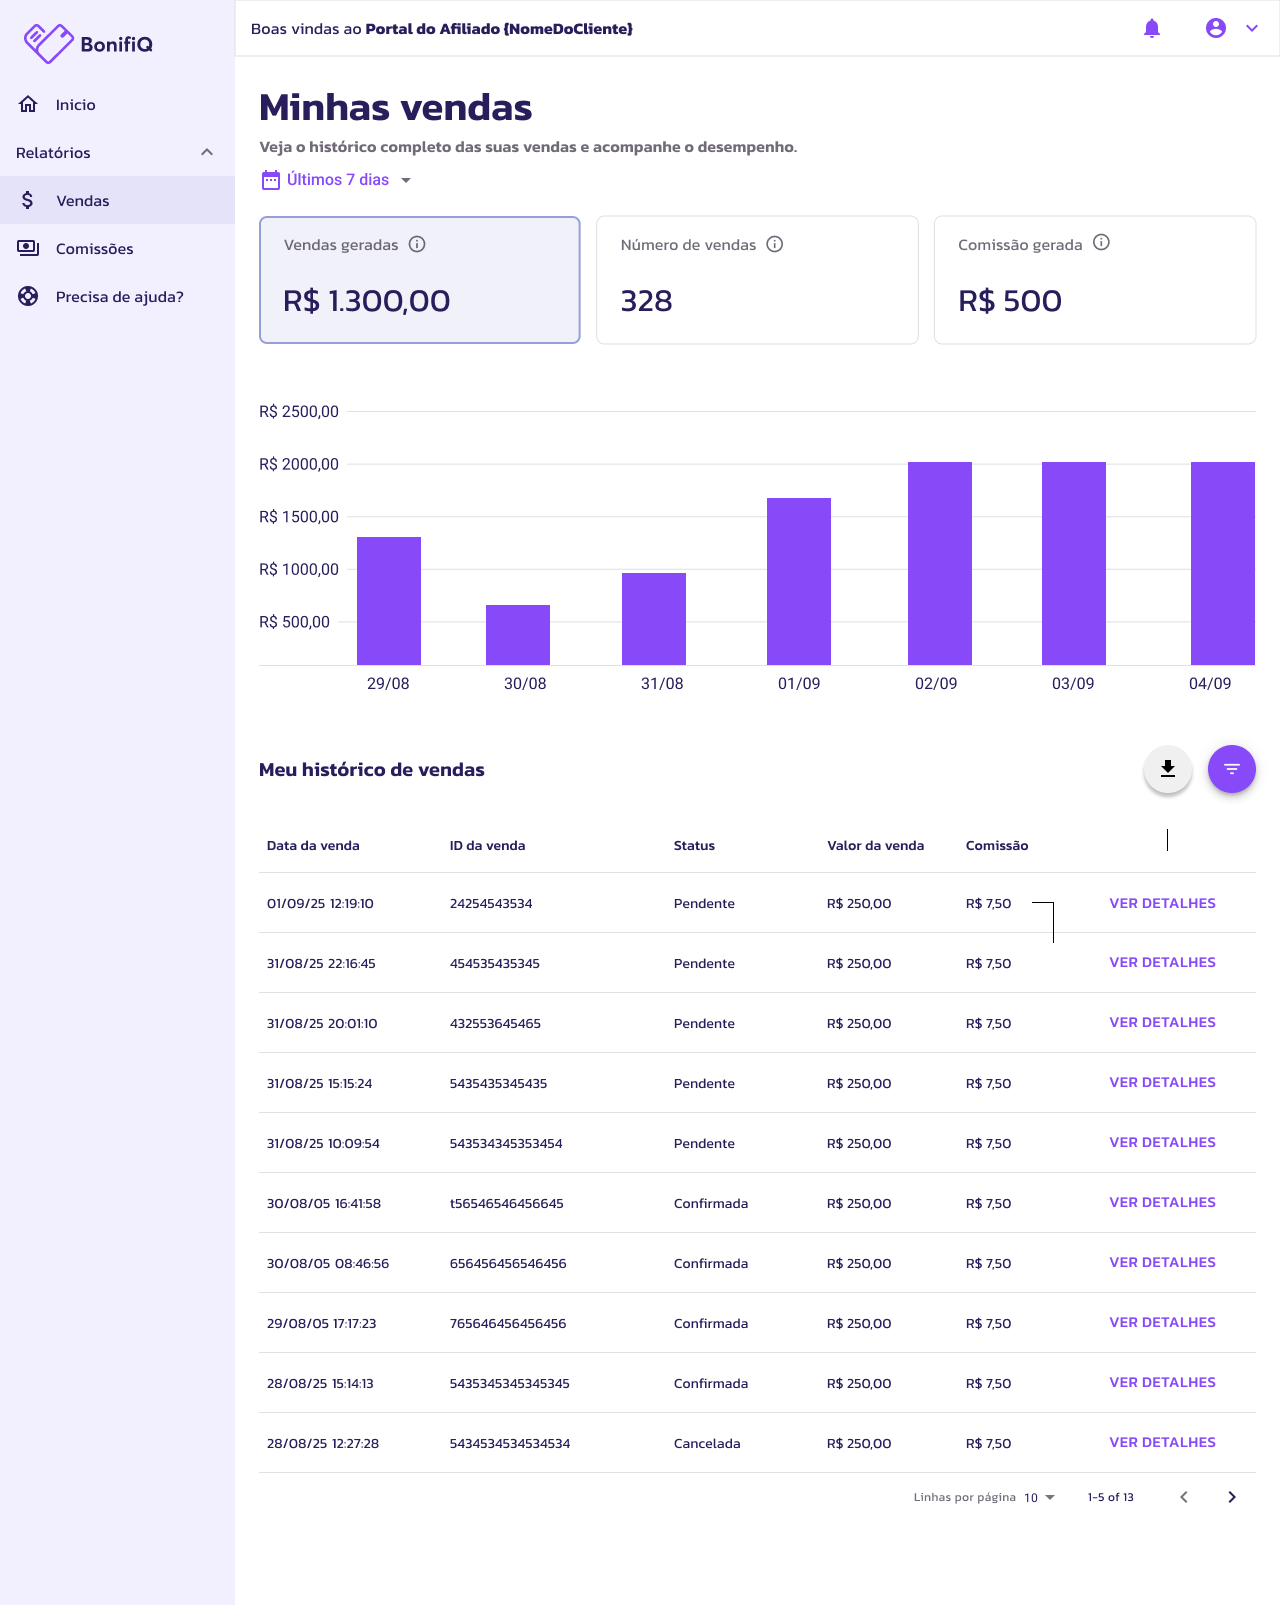Collapse the Relatórios section chevron
The width and height of the screenshot is (1280, 1605).
tap(207, 152)
